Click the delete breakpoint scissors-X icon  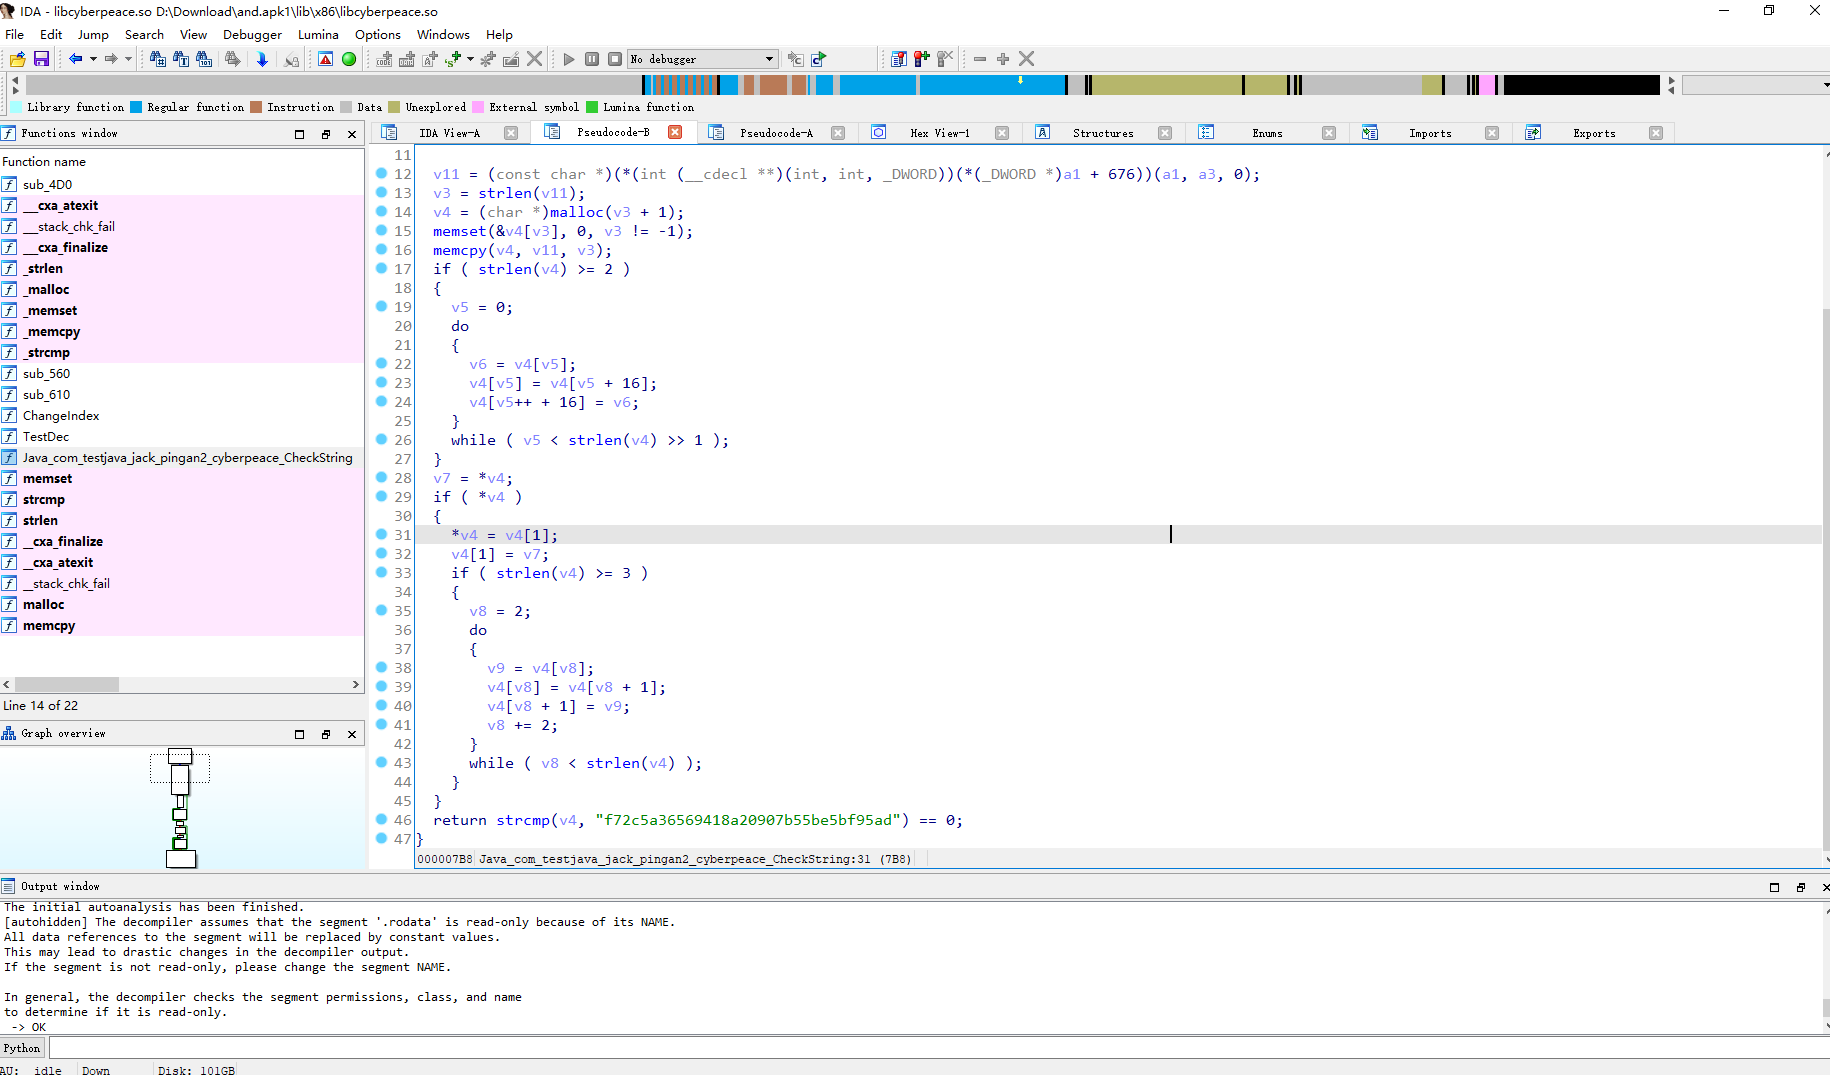945,59
